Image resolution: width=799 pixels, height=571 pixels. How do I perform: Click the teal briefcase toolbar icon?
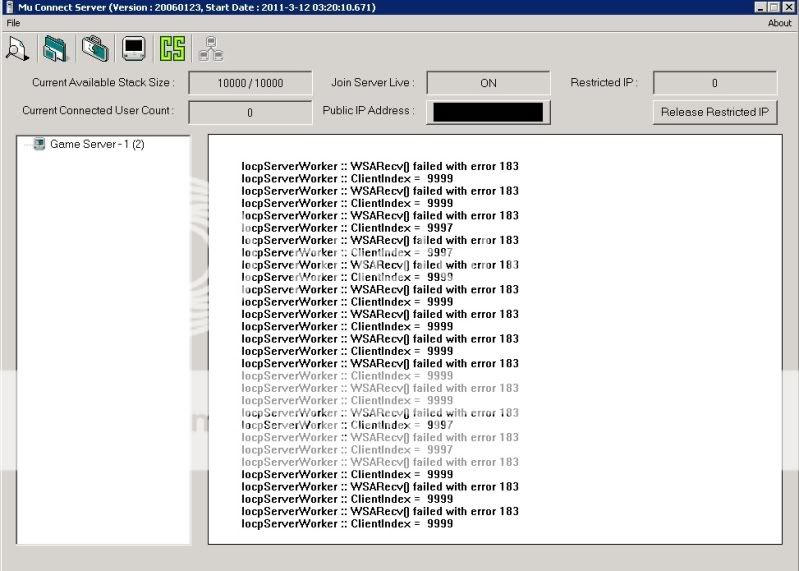[x=94, y=48]
